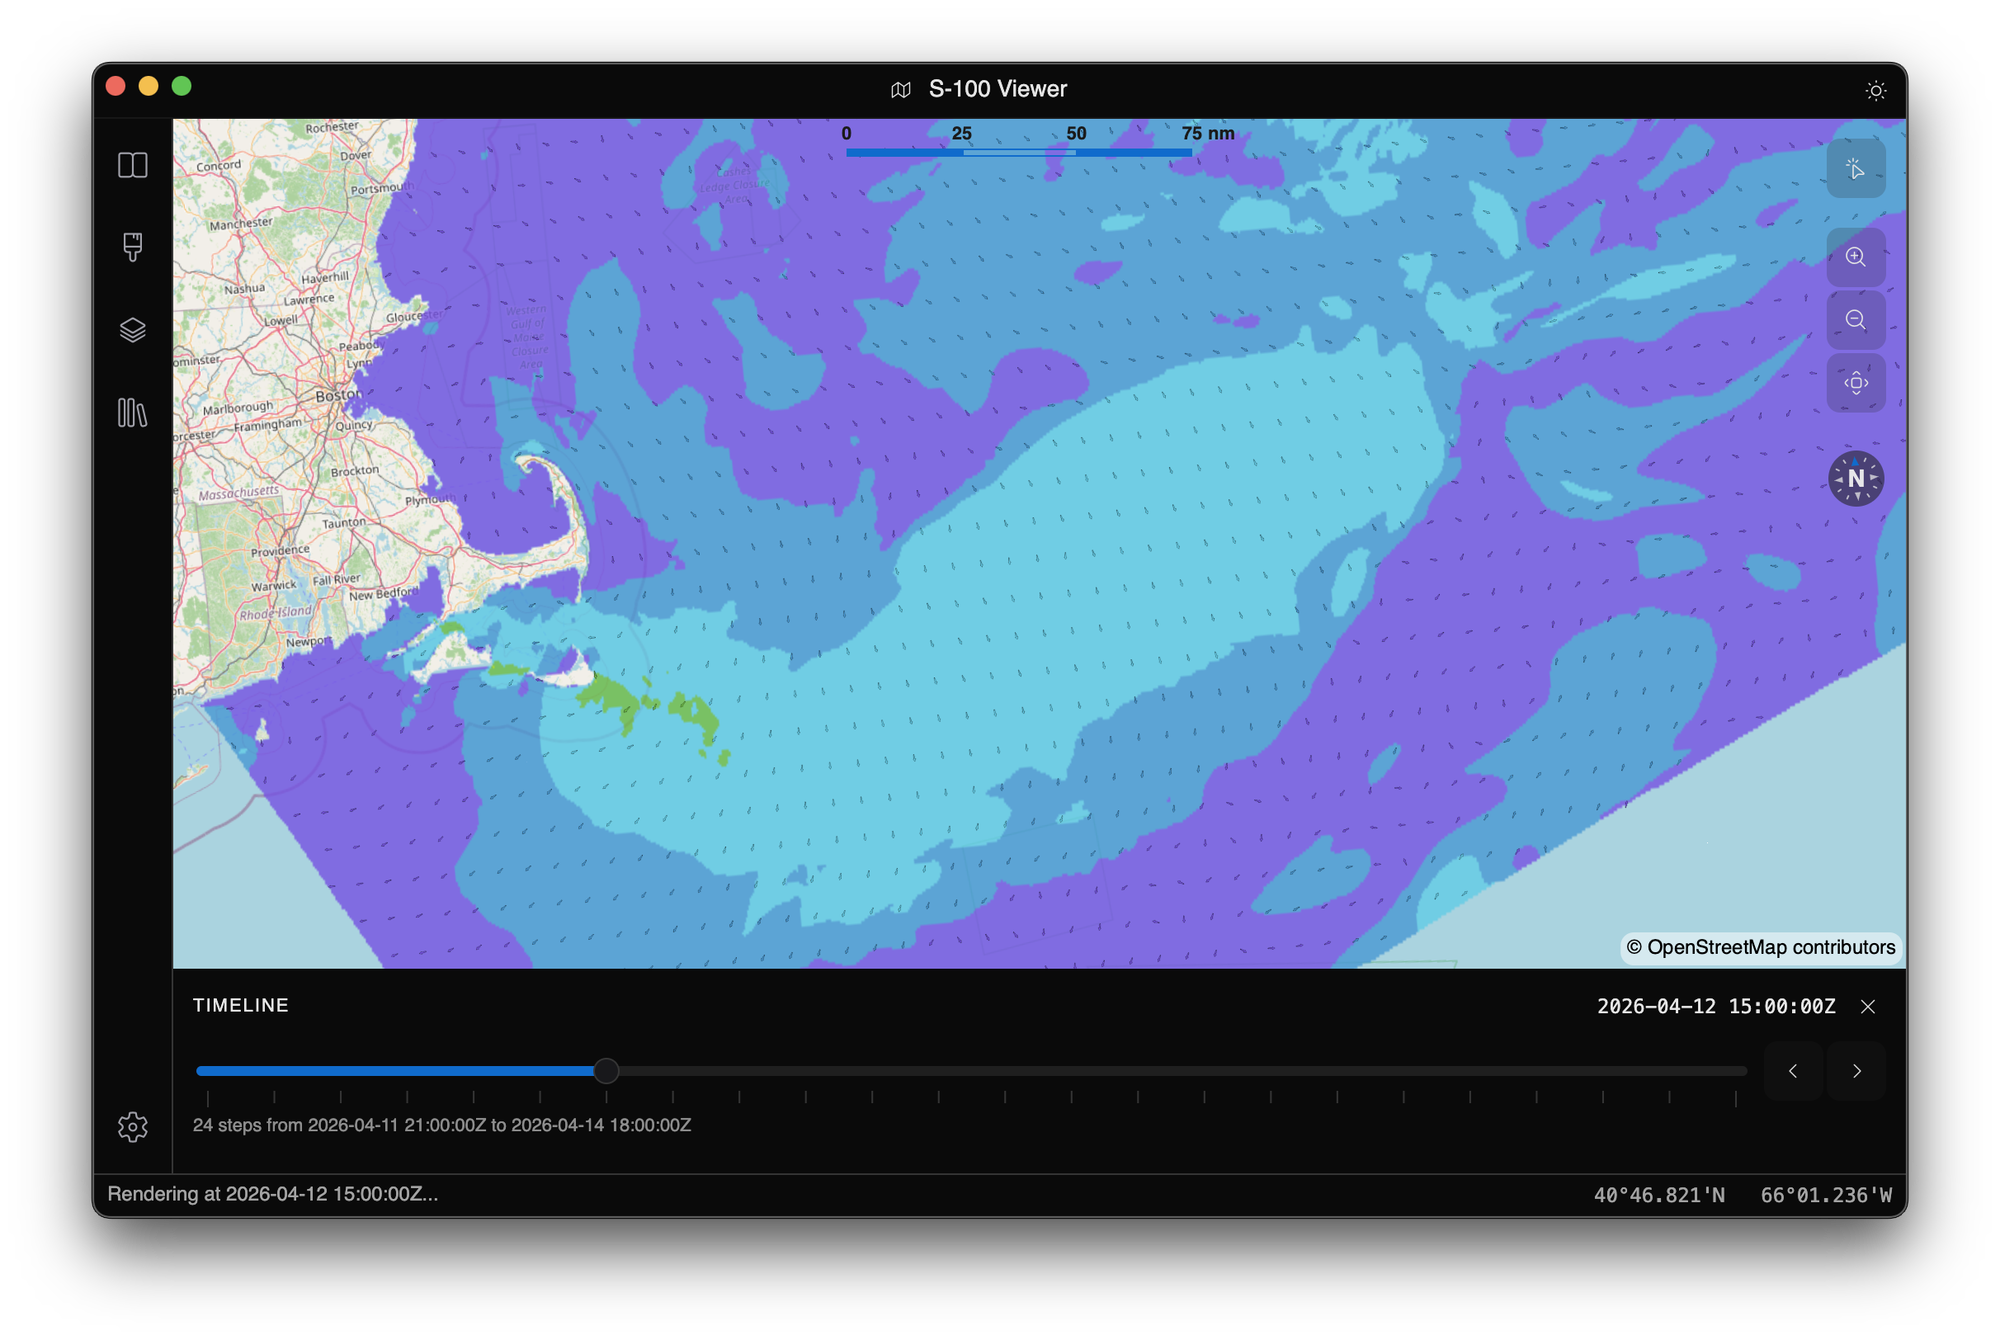
Task: Click the S-100 Viewer title map icon
Action: click(901, 90)
